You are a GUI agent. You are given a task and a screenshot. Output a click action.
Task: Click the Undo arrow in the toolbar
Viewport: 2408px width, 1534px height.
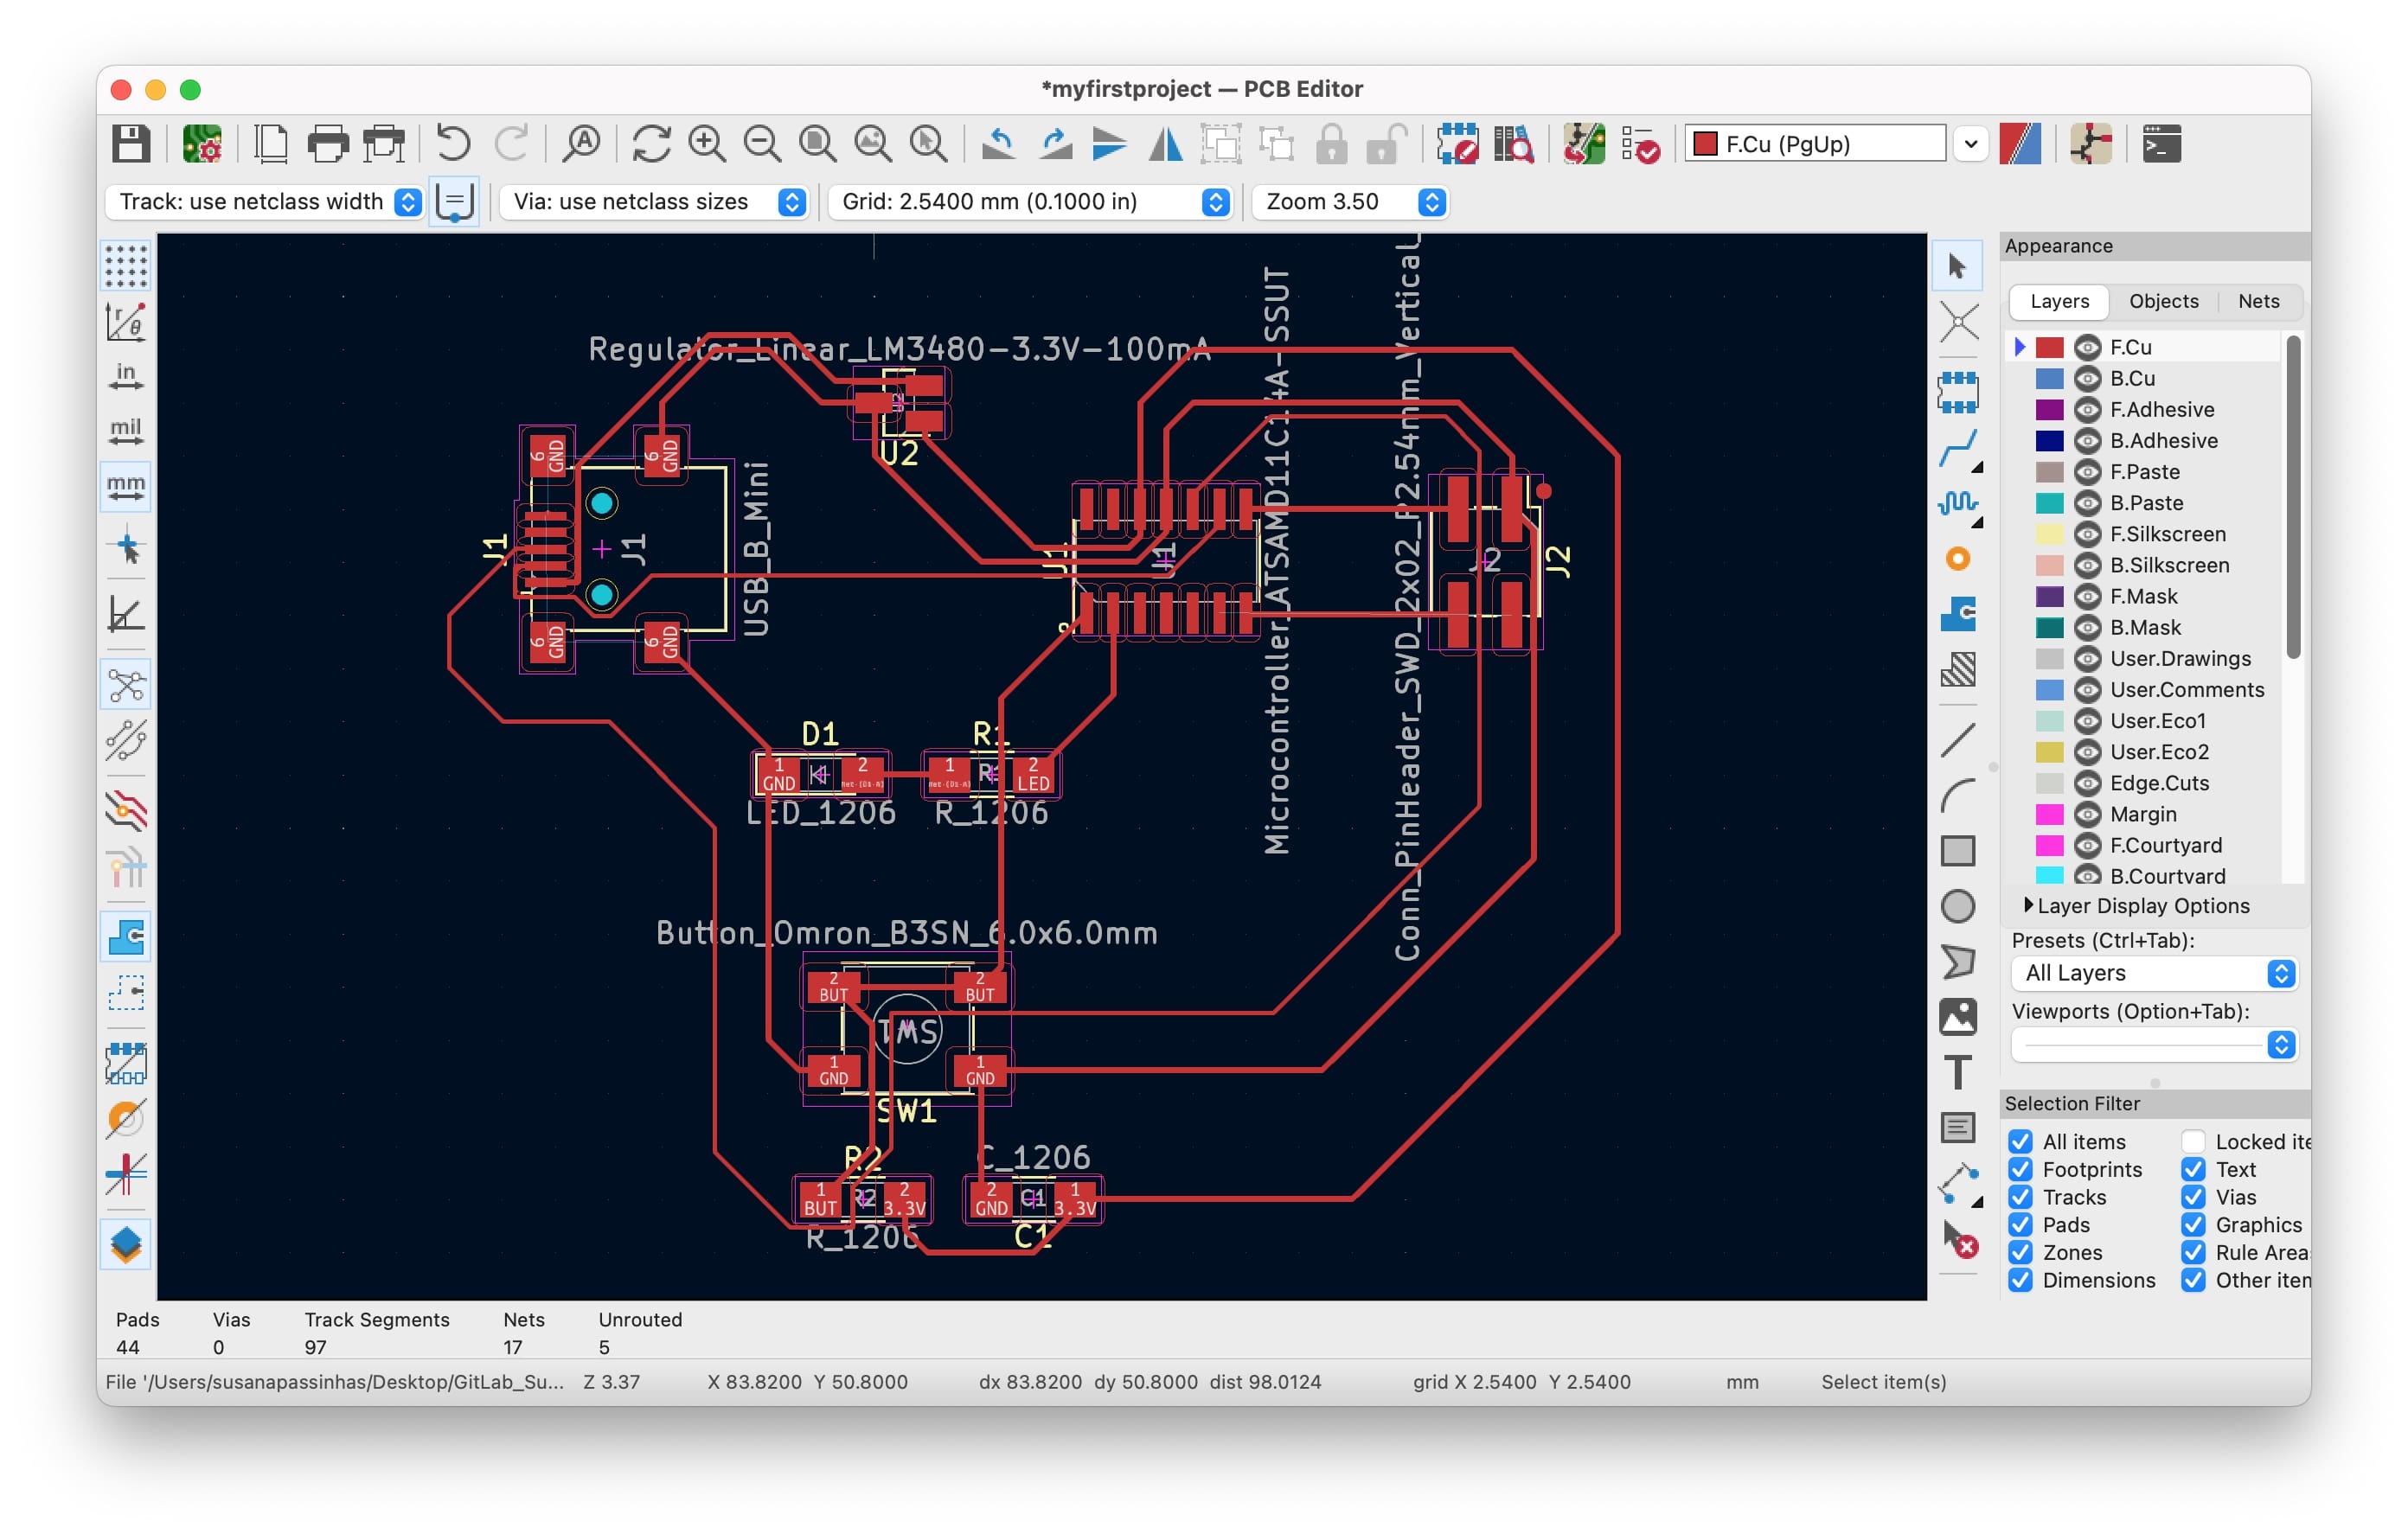coord(453,144)
